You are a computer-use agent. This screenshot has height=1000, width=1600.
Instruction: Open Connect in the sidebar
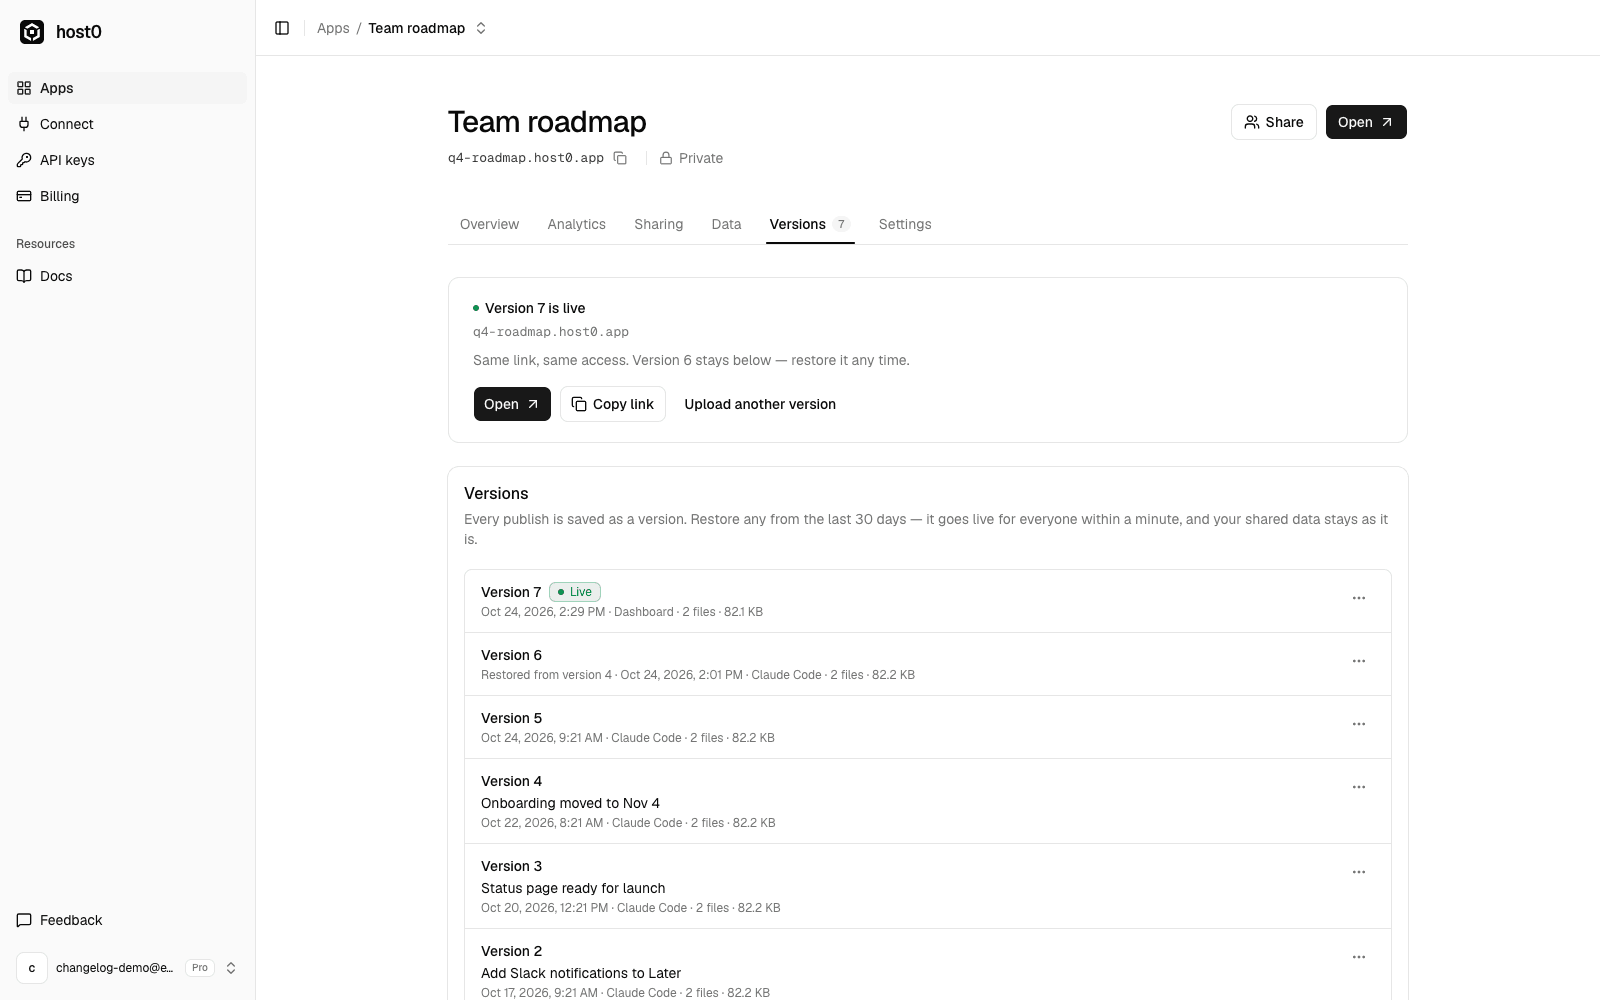[128, 124]
